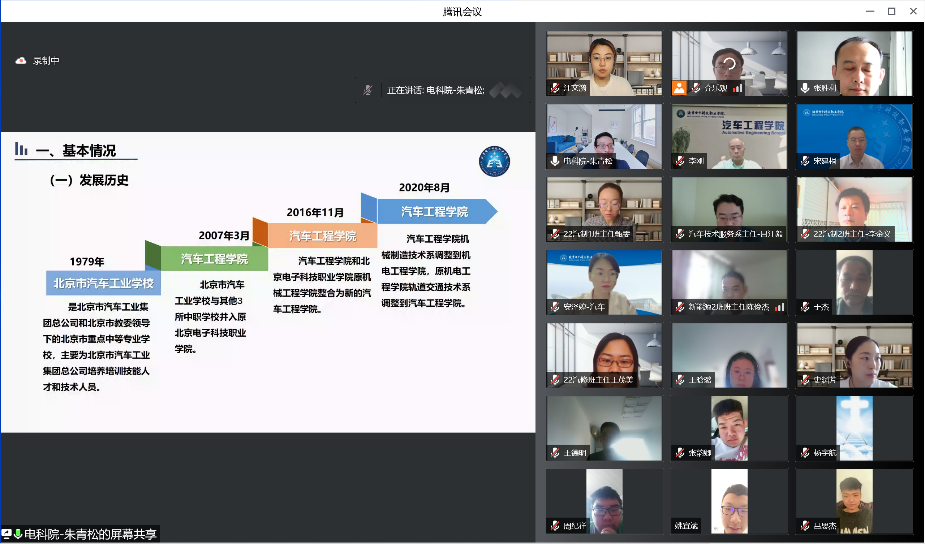Click the muted mic icon on 宋昊楠's tile
The height and width of the screenshot is (544, 925).
804,161
